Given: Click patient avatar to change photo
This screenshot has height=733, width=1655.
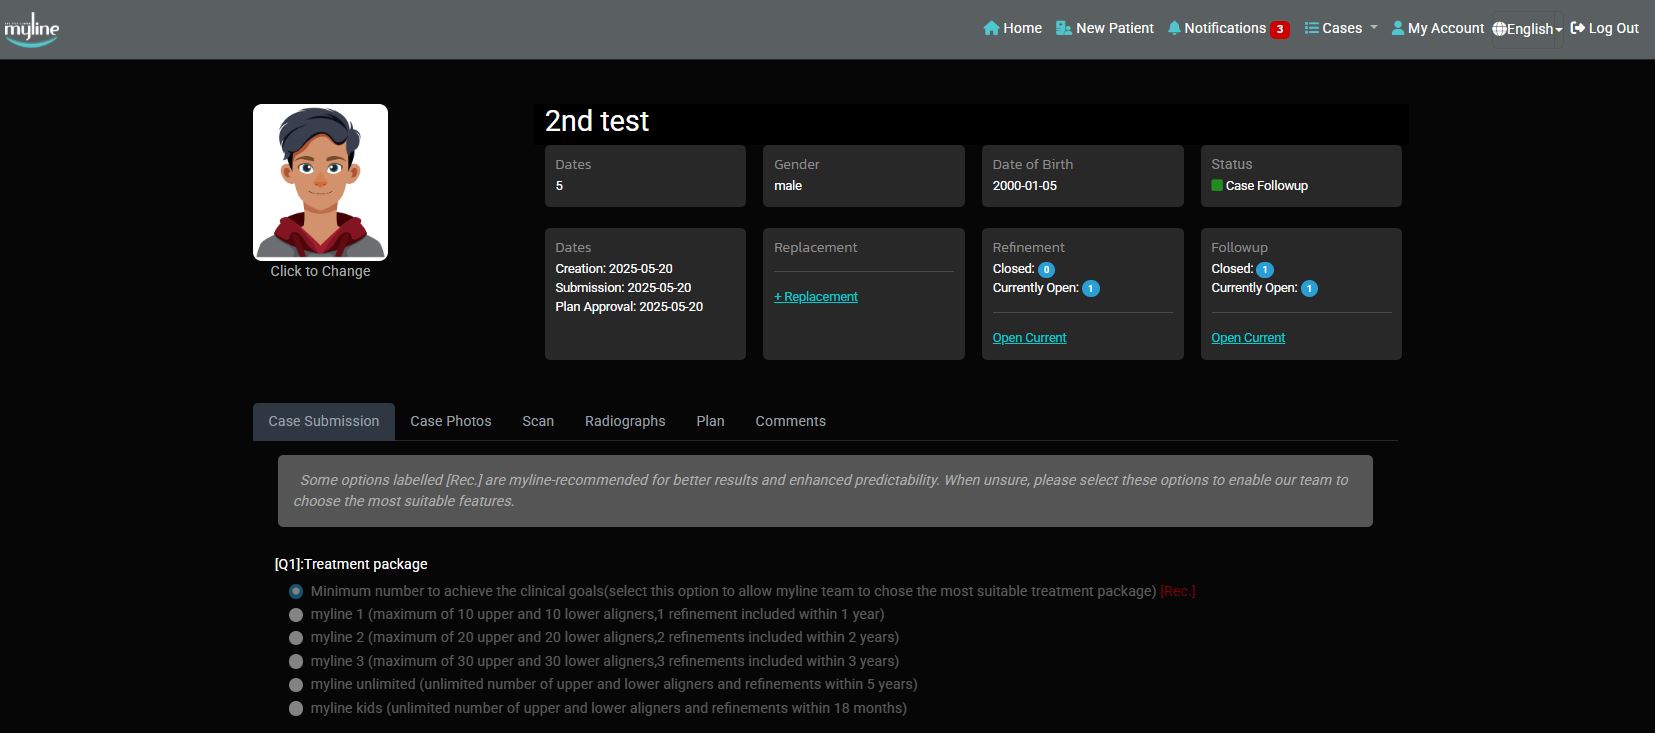Looking at the screenshot, I should [x=320, y=182].
